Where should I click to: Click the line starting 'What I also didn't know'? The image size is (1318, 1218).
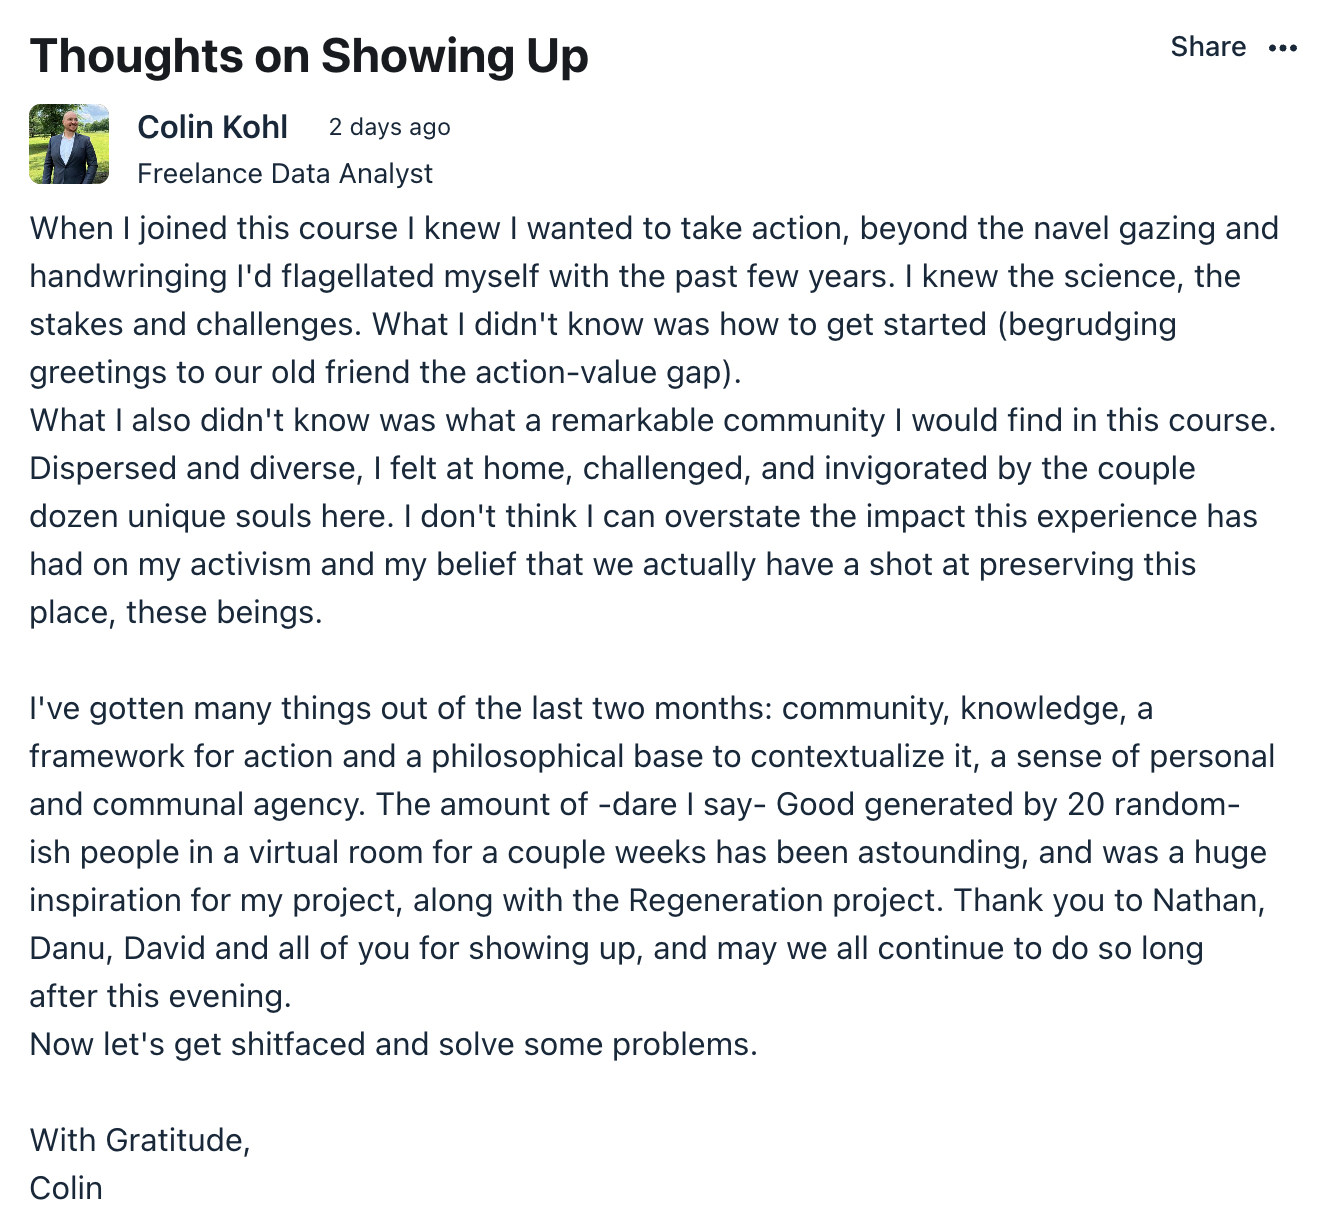click(x=653, y=420)
